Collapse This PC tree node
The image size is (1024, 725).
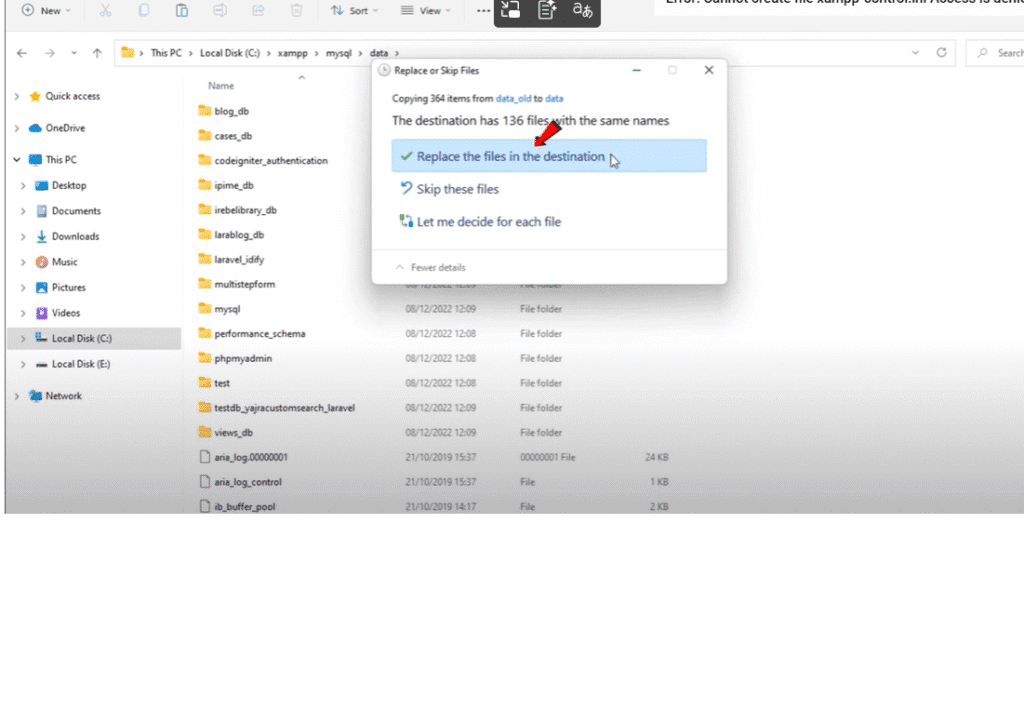point(16,159)
